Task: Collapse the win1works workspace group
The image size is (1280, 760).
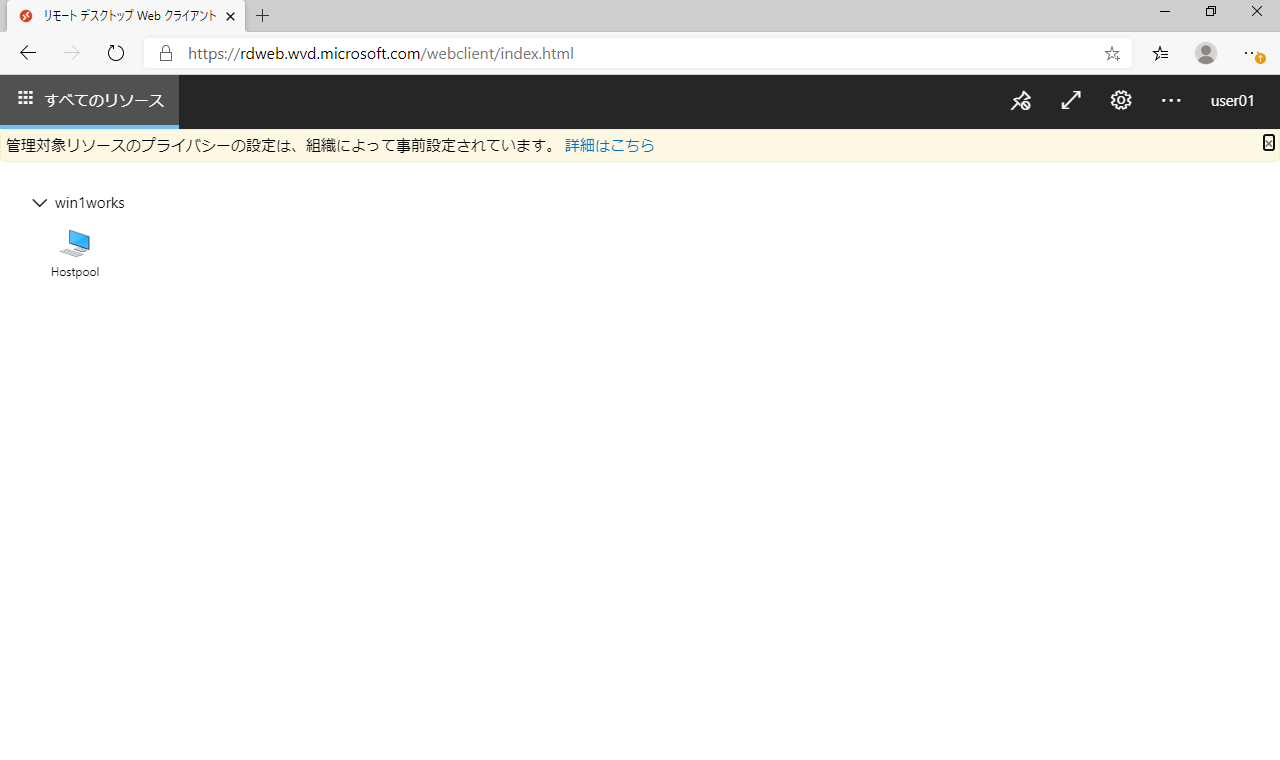Action: click(40, 203)
